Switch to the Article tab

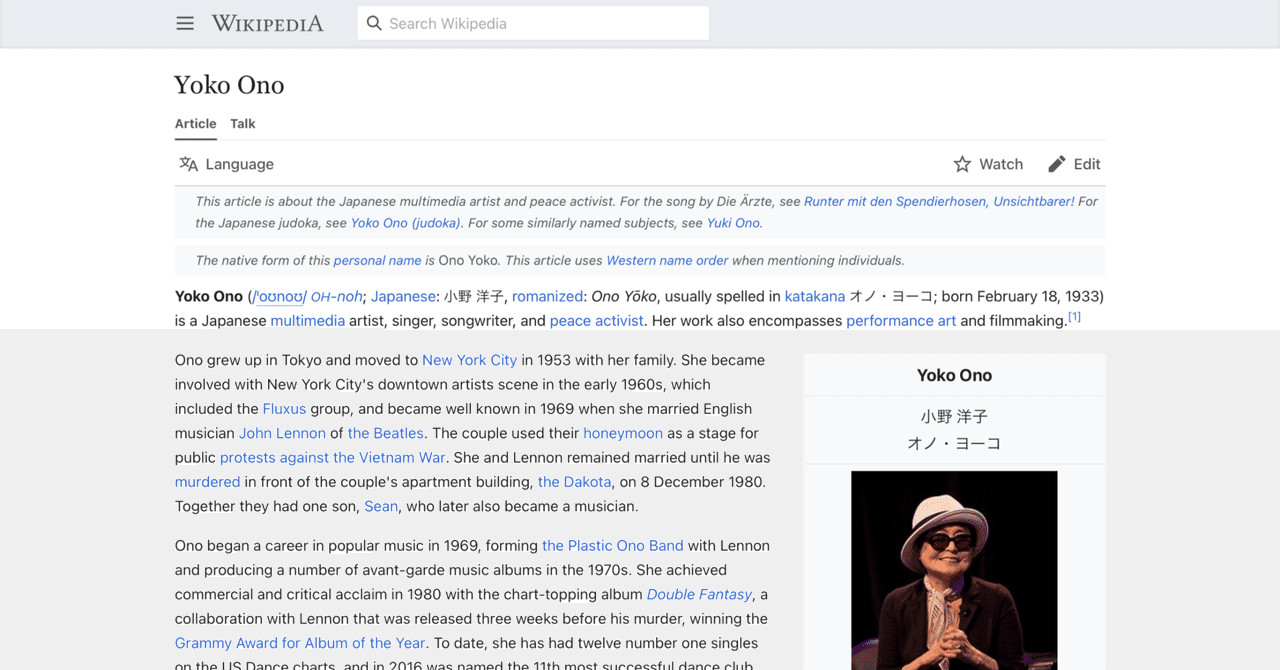point(196,124)
